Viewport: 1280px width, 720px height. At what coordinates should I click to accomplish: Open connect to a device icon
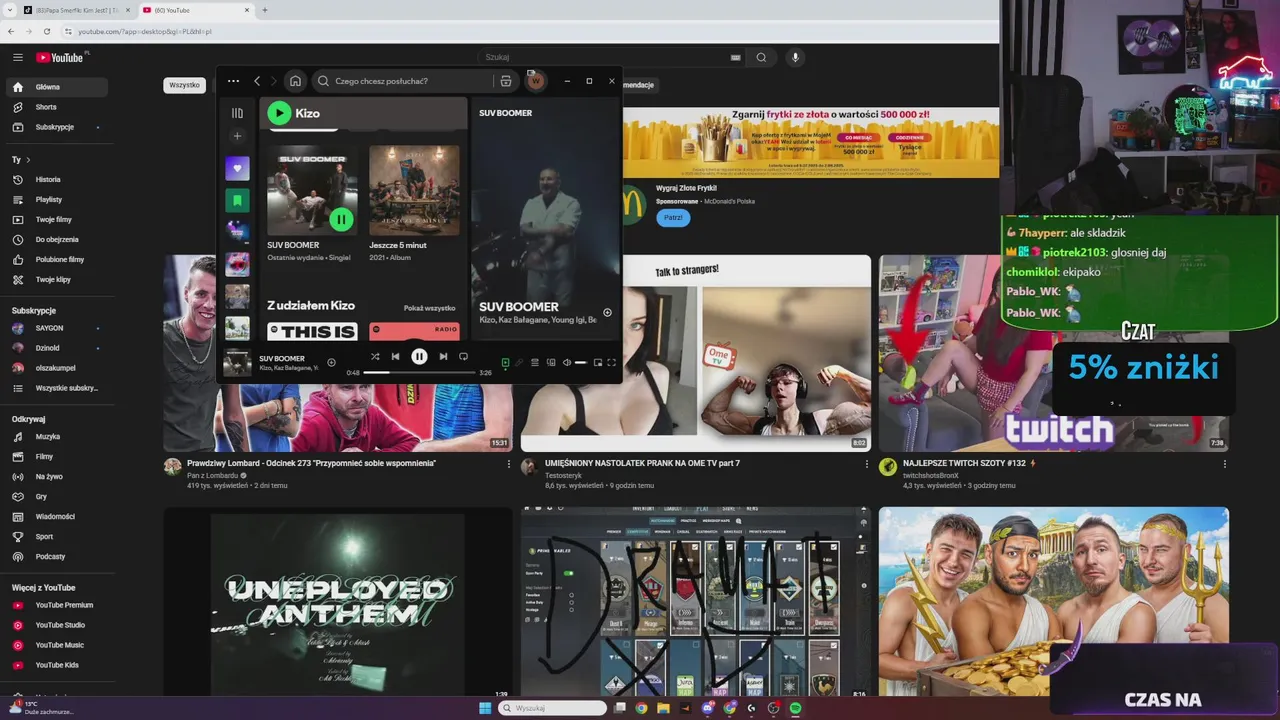(x=551, y=362)
